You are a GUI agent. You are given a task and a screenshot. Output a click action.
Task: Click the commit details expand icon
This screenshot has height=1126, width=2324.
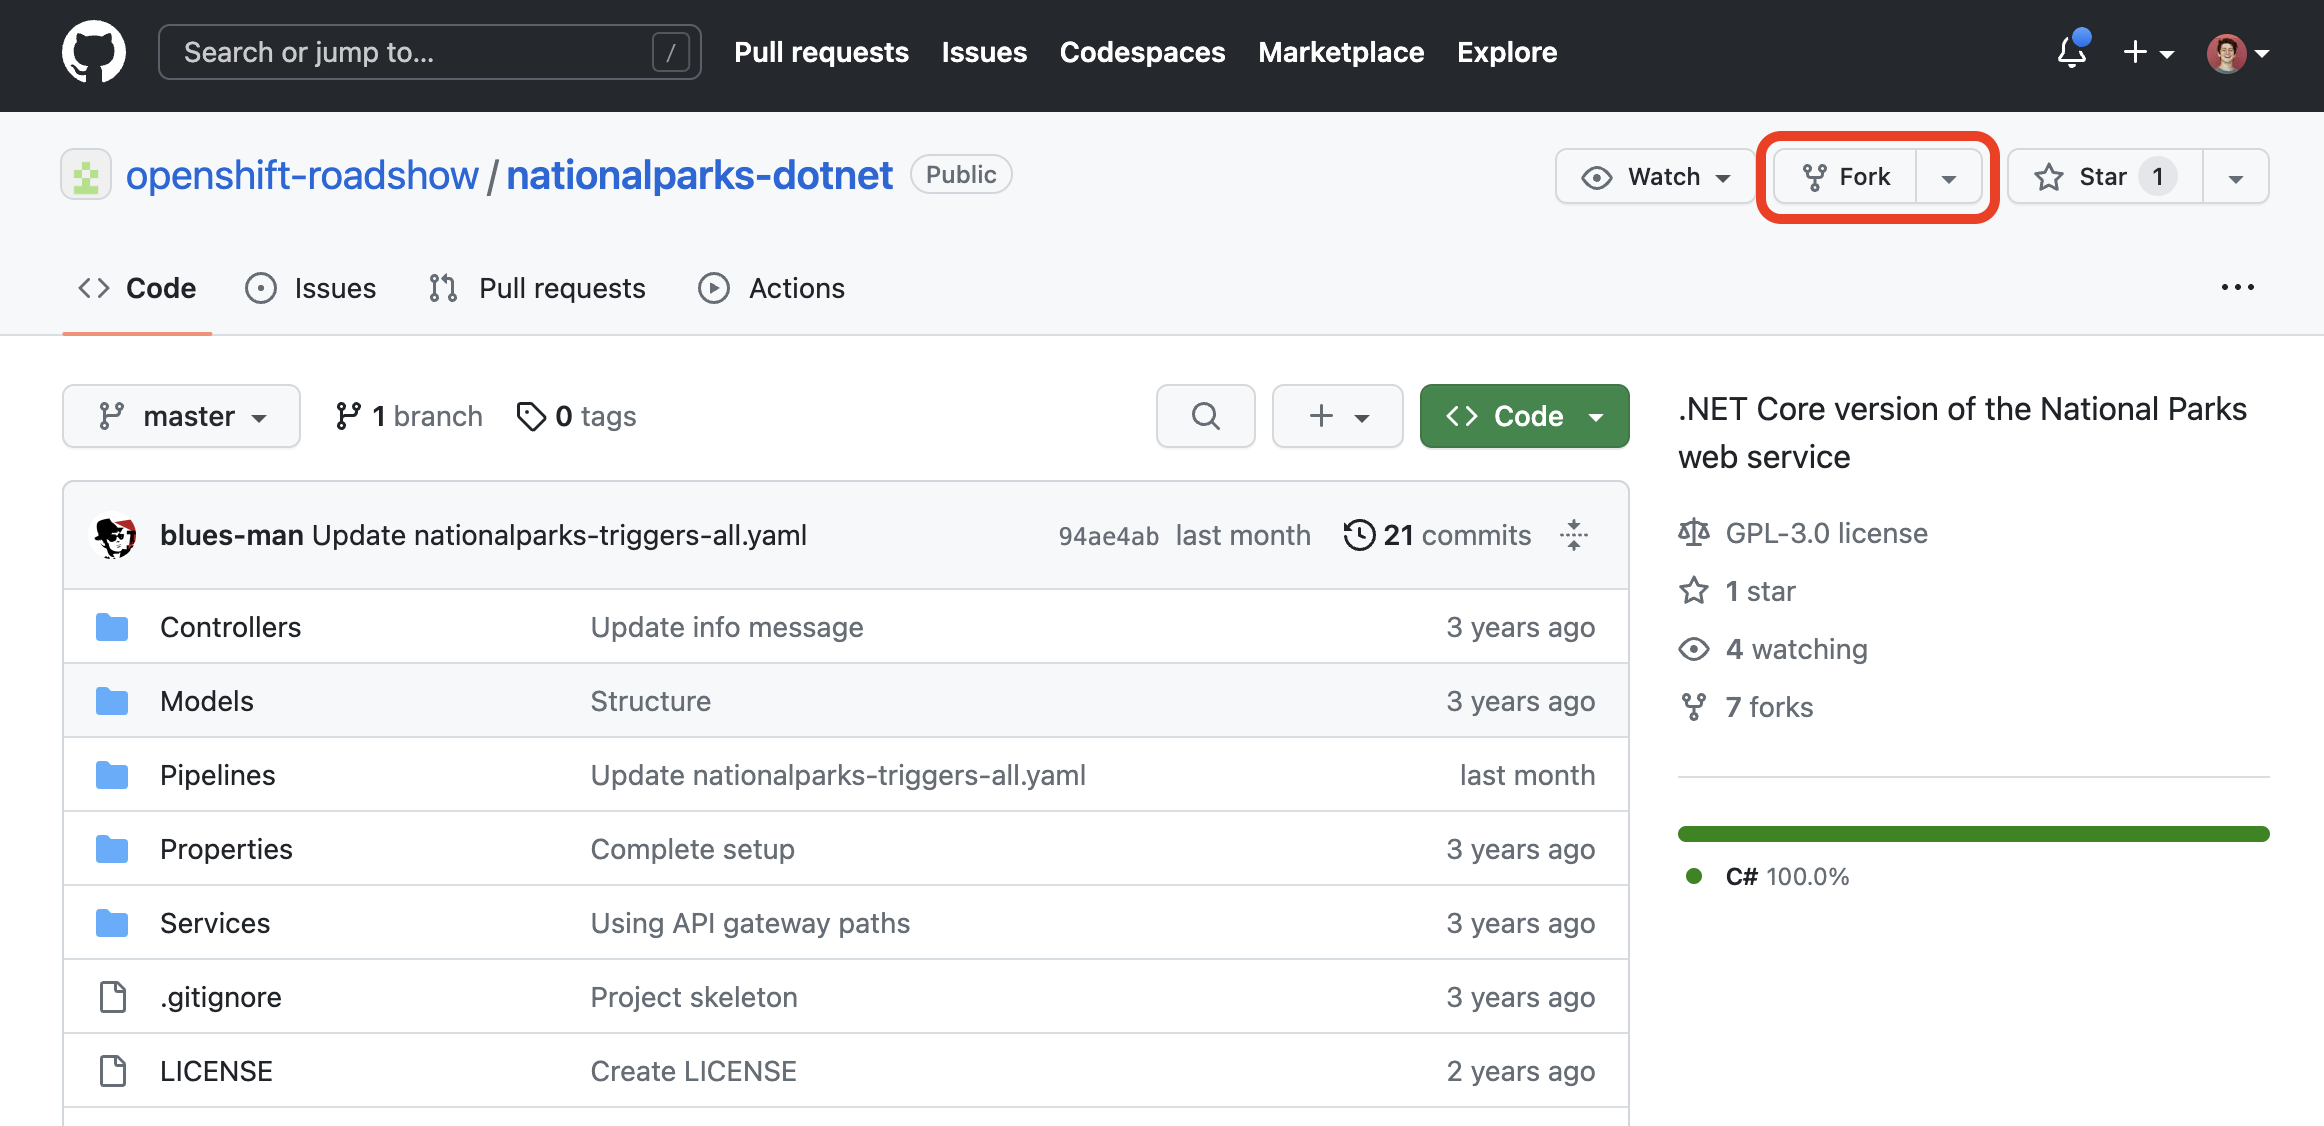(x=1574, y=535)
